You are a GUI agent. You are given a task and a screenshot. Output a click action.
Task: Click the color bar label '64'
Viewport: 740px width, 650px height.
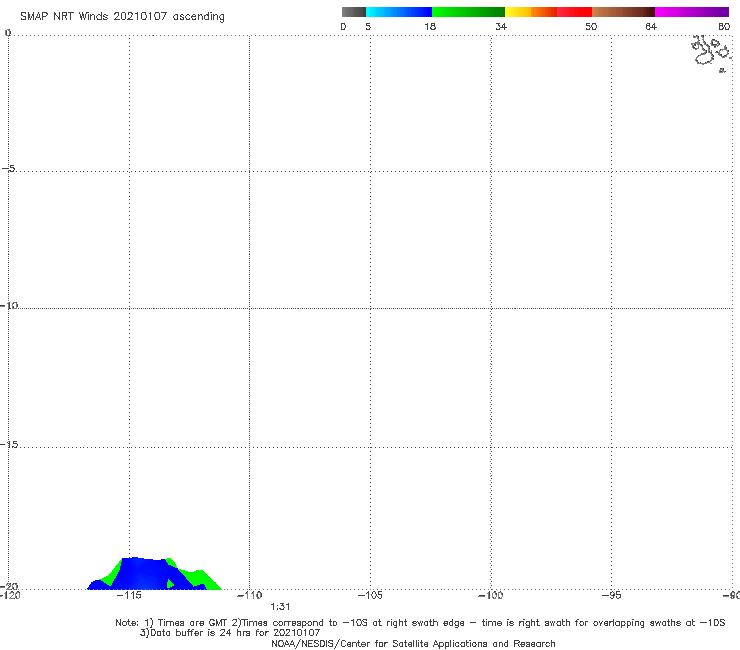pos(651,26)
